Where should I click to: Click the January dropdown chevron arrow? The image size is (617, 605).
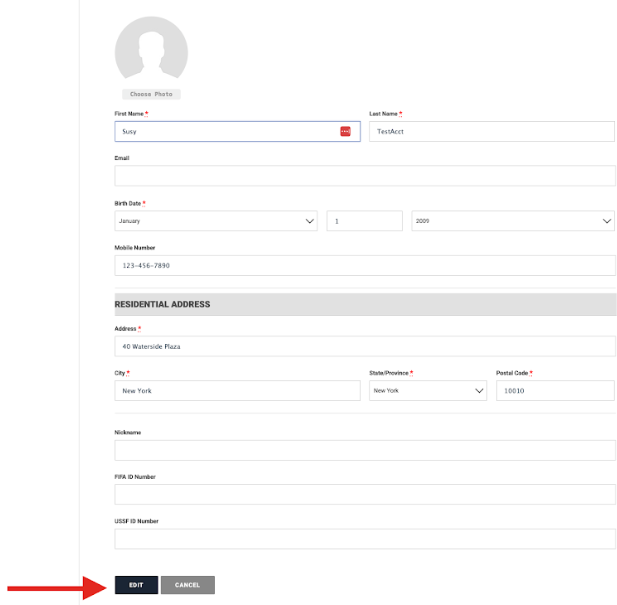(x=310, y=221)
